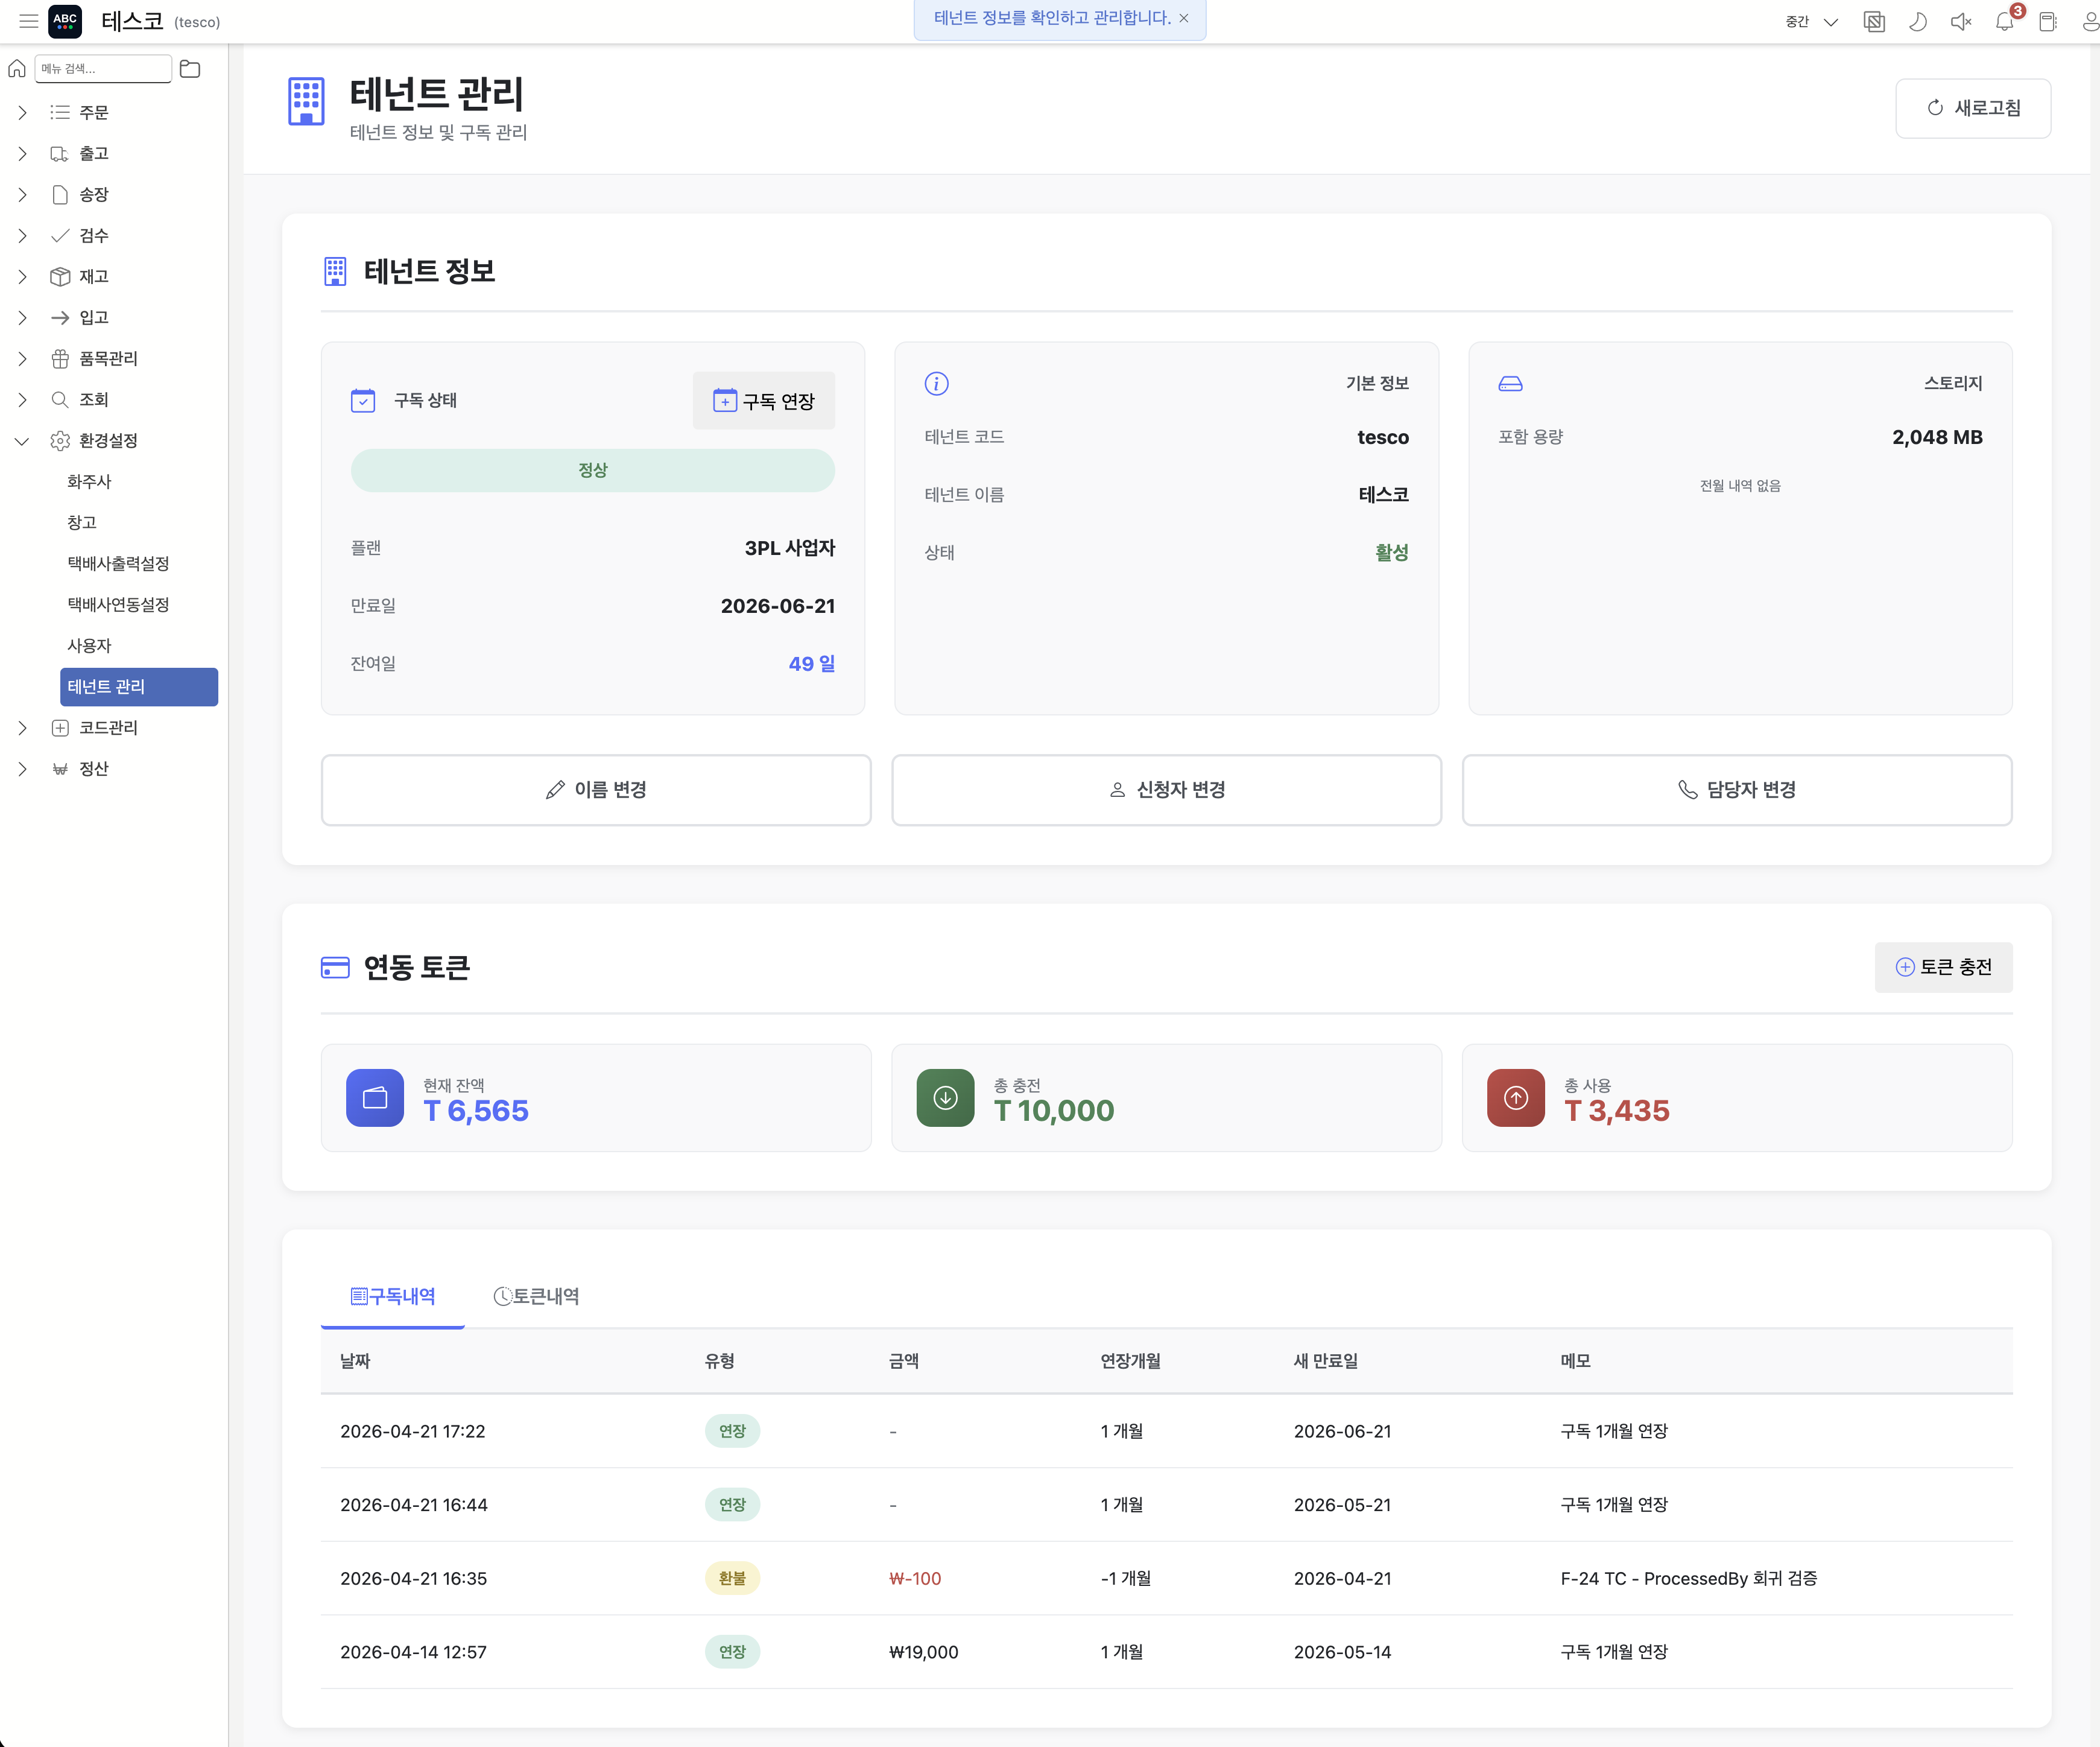Image resolution: width=2100 pixels, height=1747 pixels.
Task: Click the 토큰 충전 button
Action: pos(1944,967)
